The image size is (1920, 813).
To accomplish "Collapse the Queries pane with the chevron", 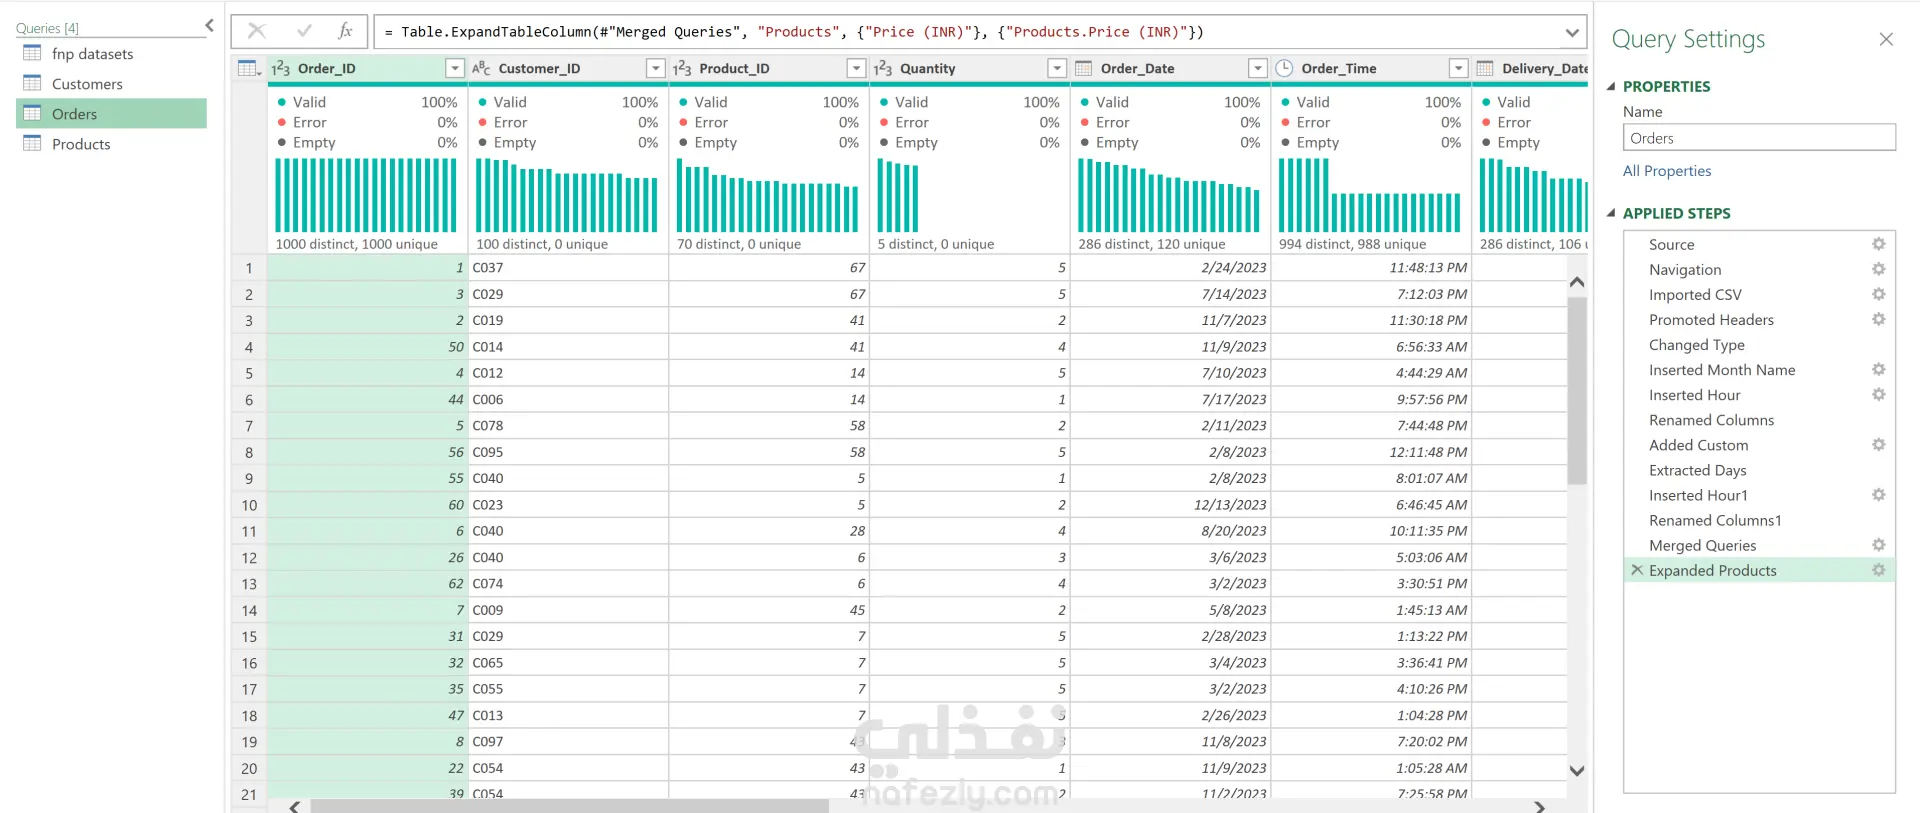I will pos(209,26).
